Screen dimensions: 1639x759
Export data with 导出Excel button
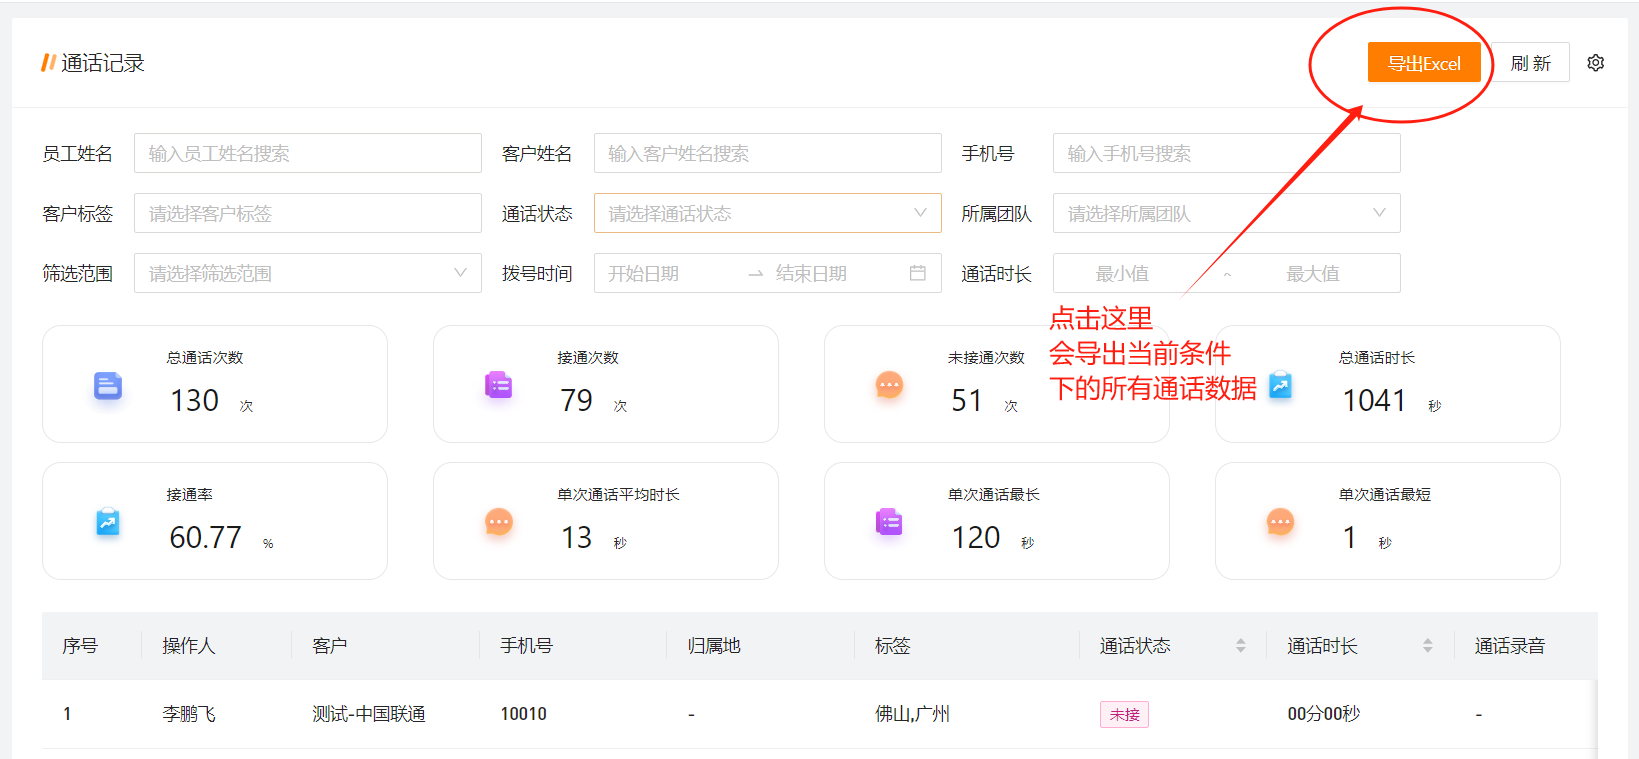(1424, 63)
